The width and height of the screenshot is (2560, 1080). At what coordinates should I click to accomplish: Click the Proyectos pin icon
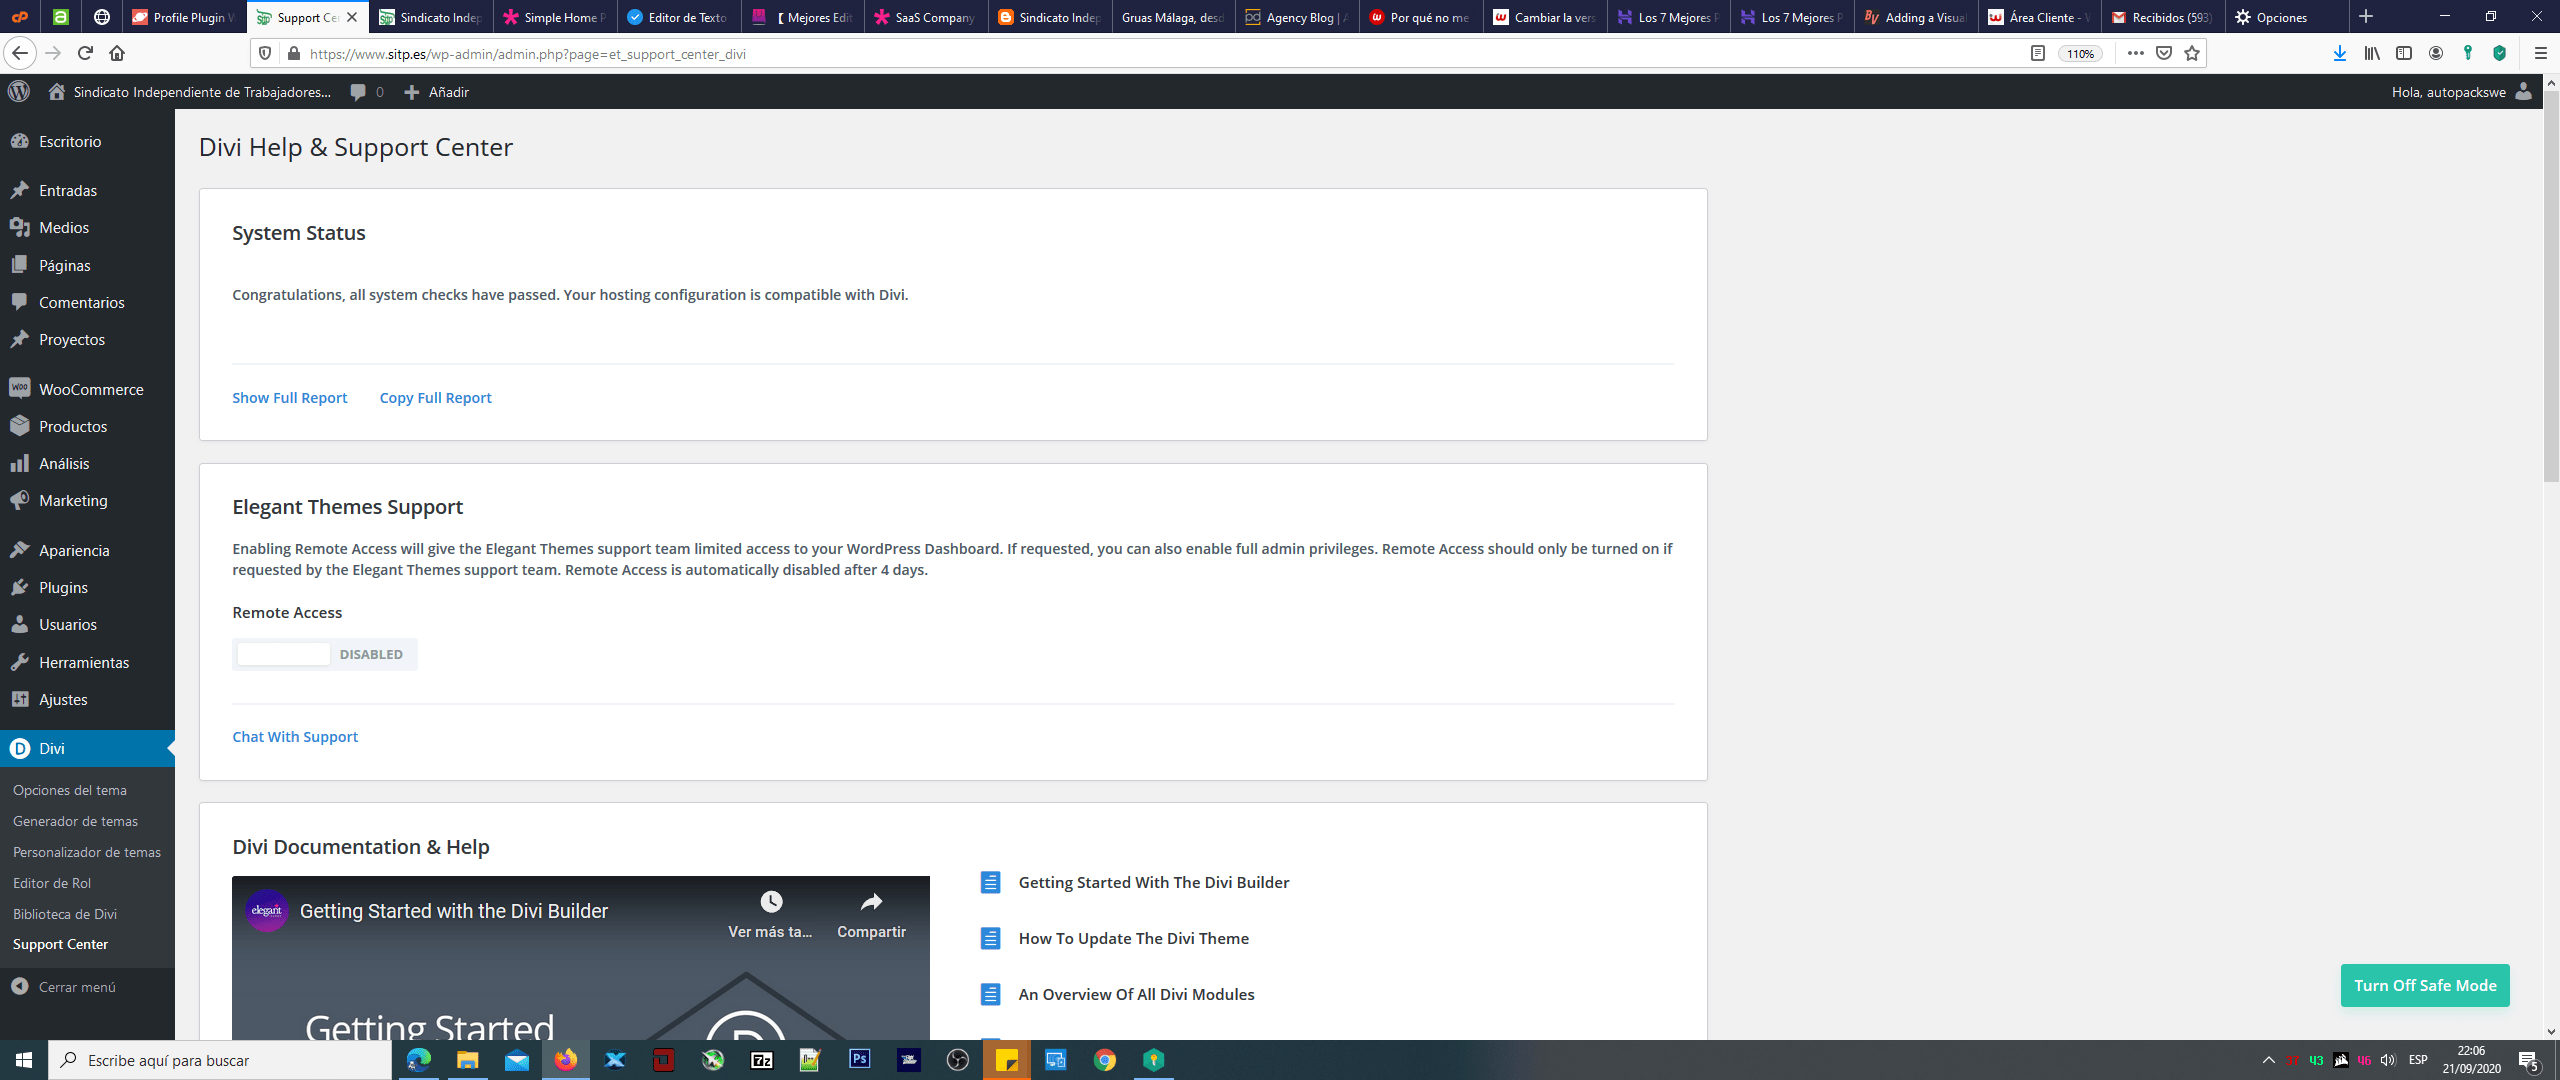20,339
